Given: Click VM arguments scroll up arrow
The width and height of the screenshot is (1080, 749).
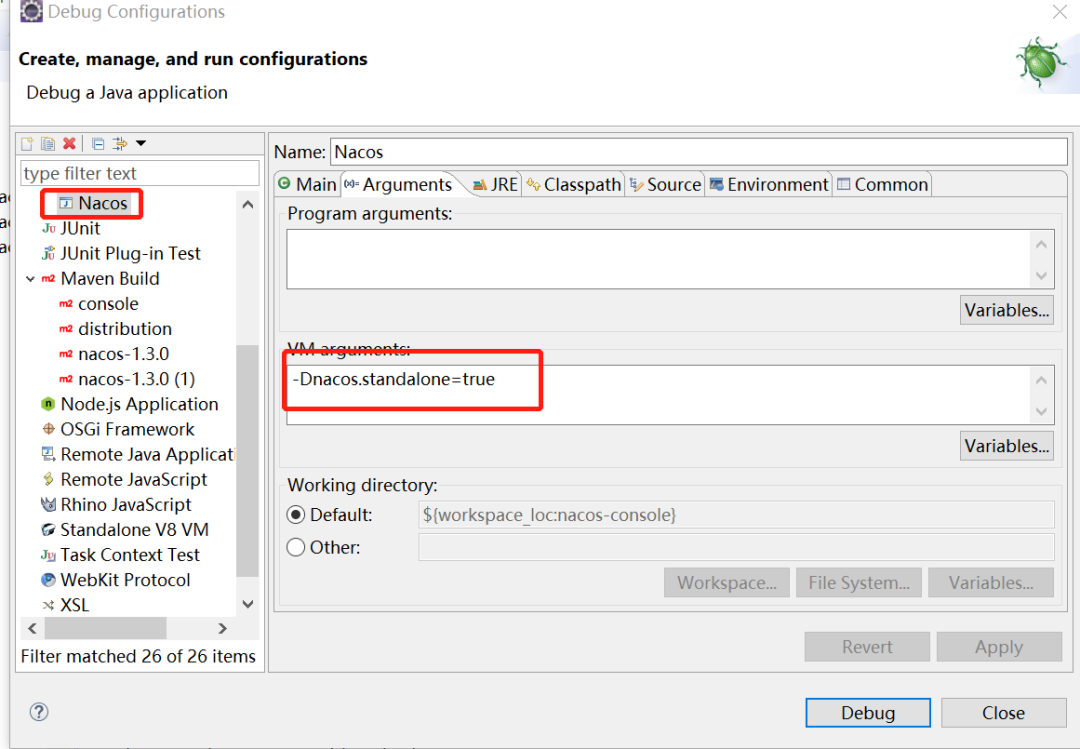Looking at the screenshot, I should tap(1041, 380).
